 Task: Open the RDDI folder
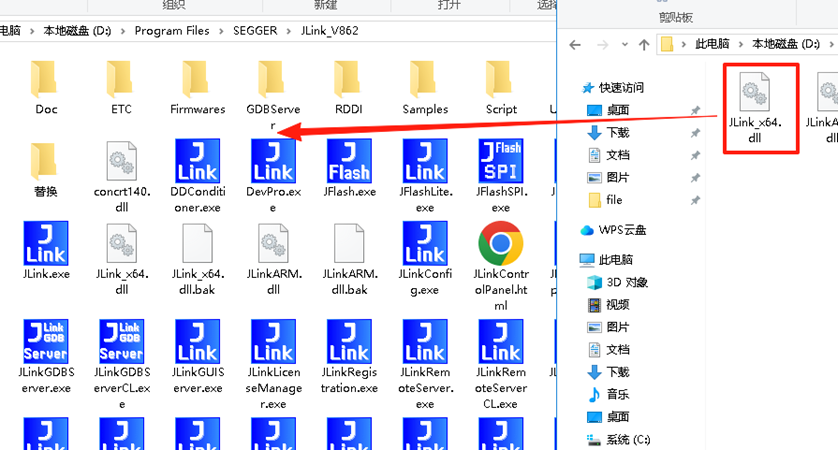[348, 80]
